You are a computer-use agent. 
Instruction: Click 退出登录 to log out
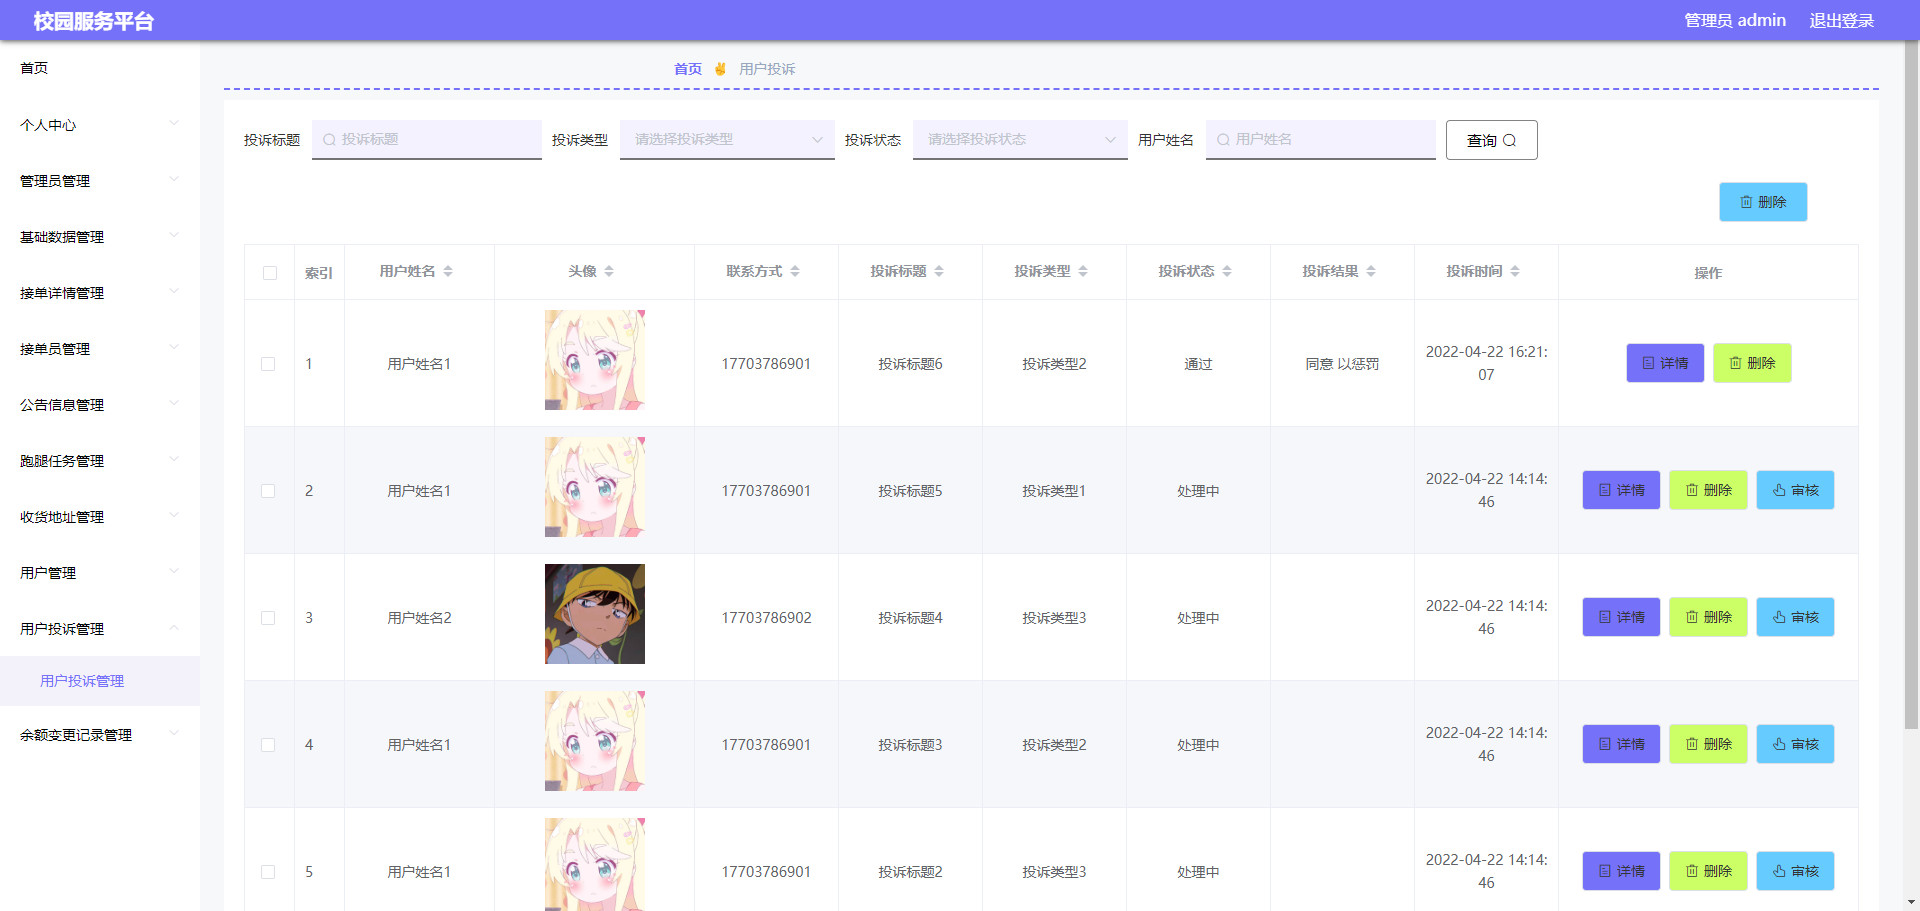[1841, 20]
